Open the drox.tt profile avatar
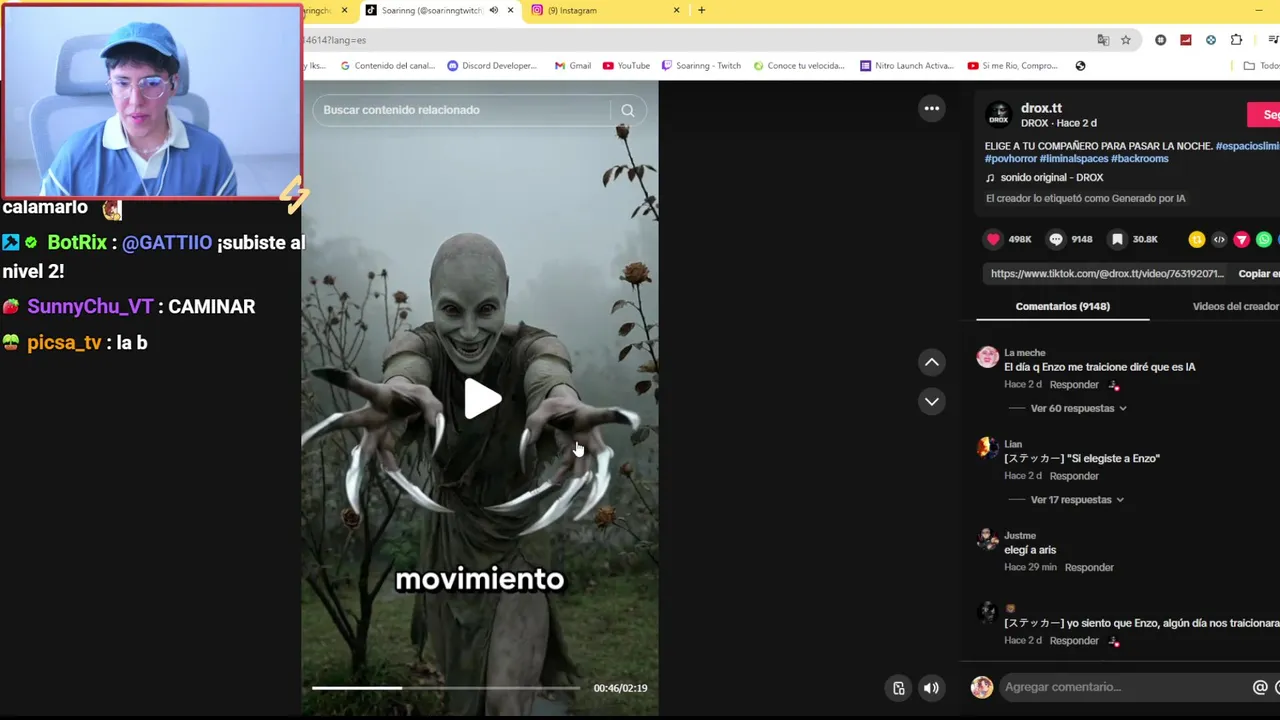 coord(998,116)
